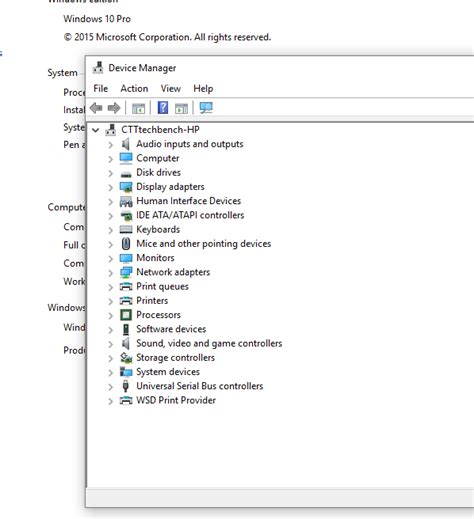
Task: Open the Action menu
Action: tap(134, 88)
